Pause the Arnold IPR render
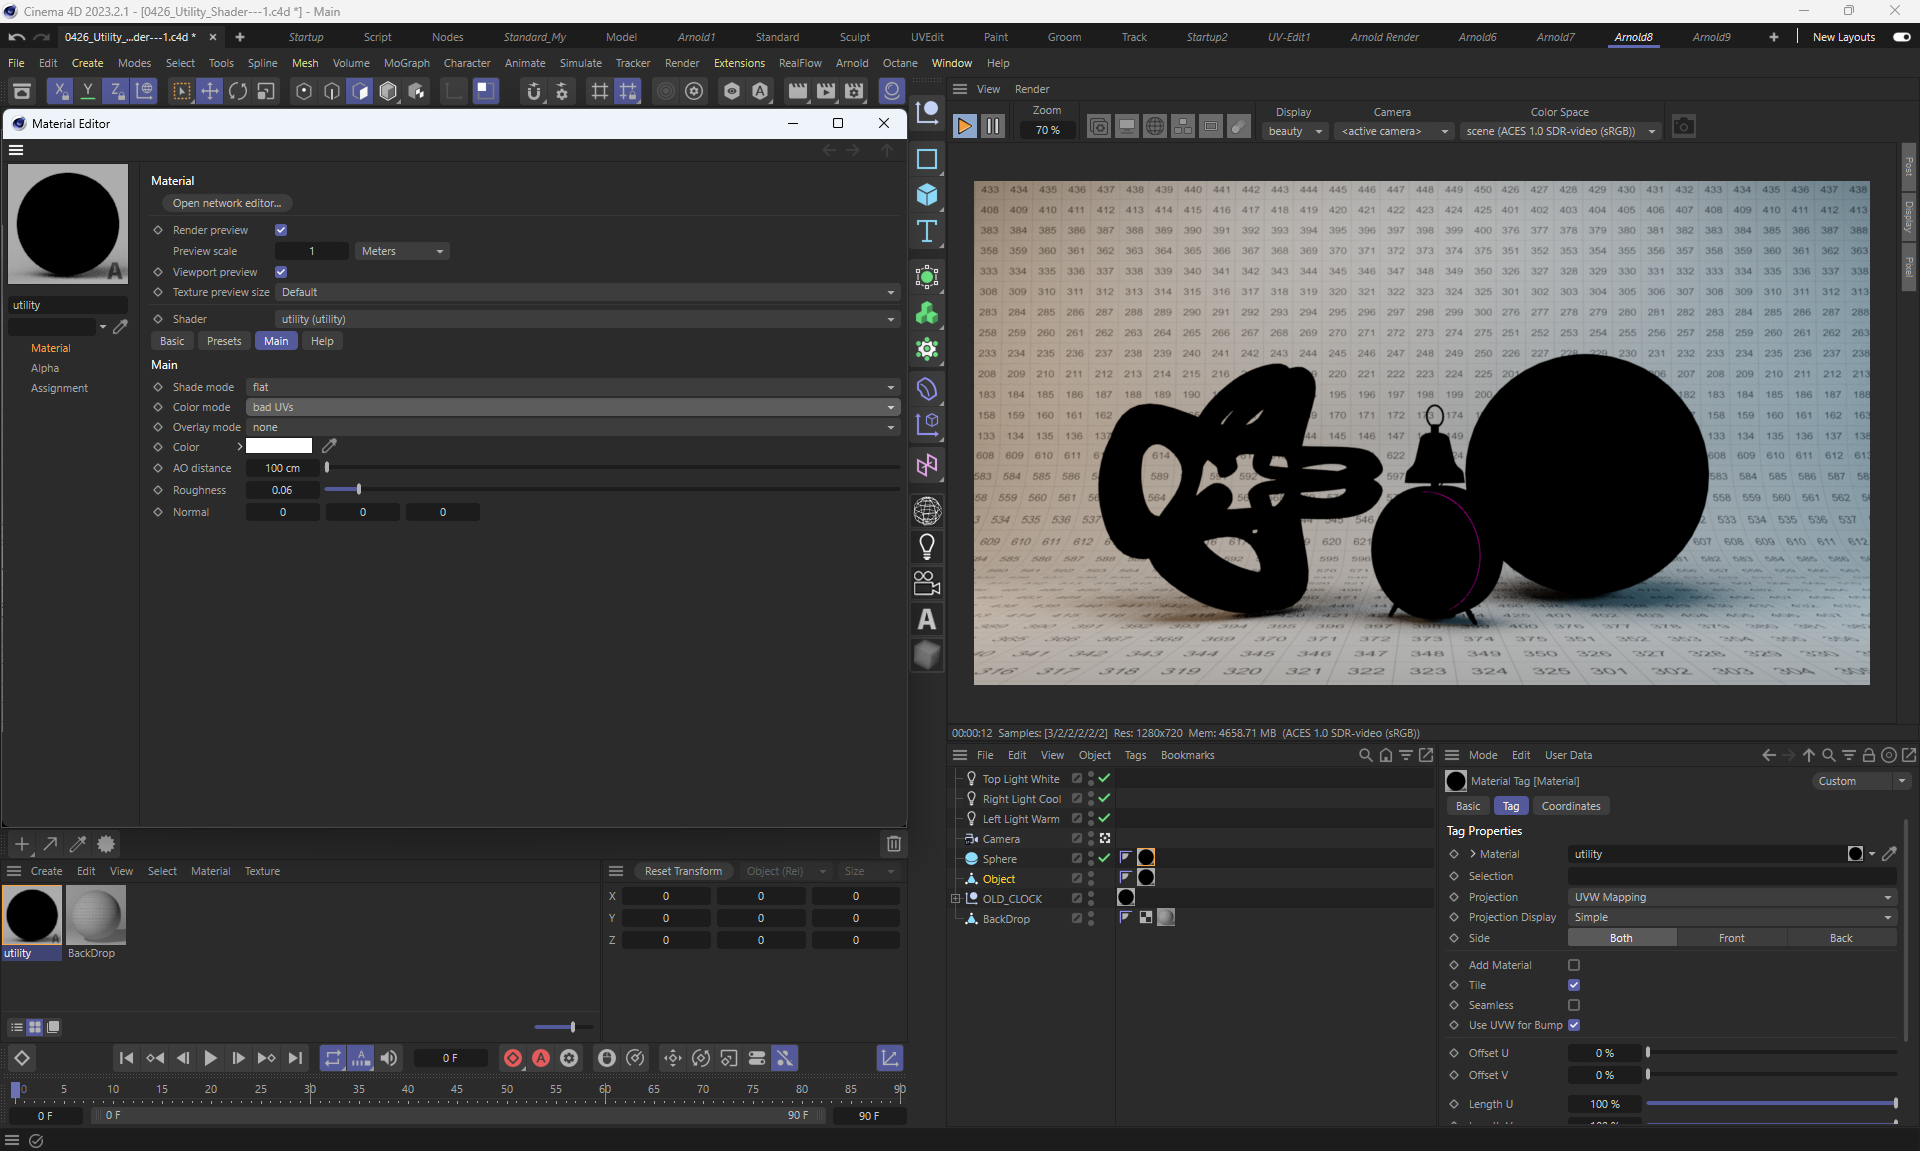Viewport: 1920px width, 1151px height. pyautogui.click(x=992, y=127)
